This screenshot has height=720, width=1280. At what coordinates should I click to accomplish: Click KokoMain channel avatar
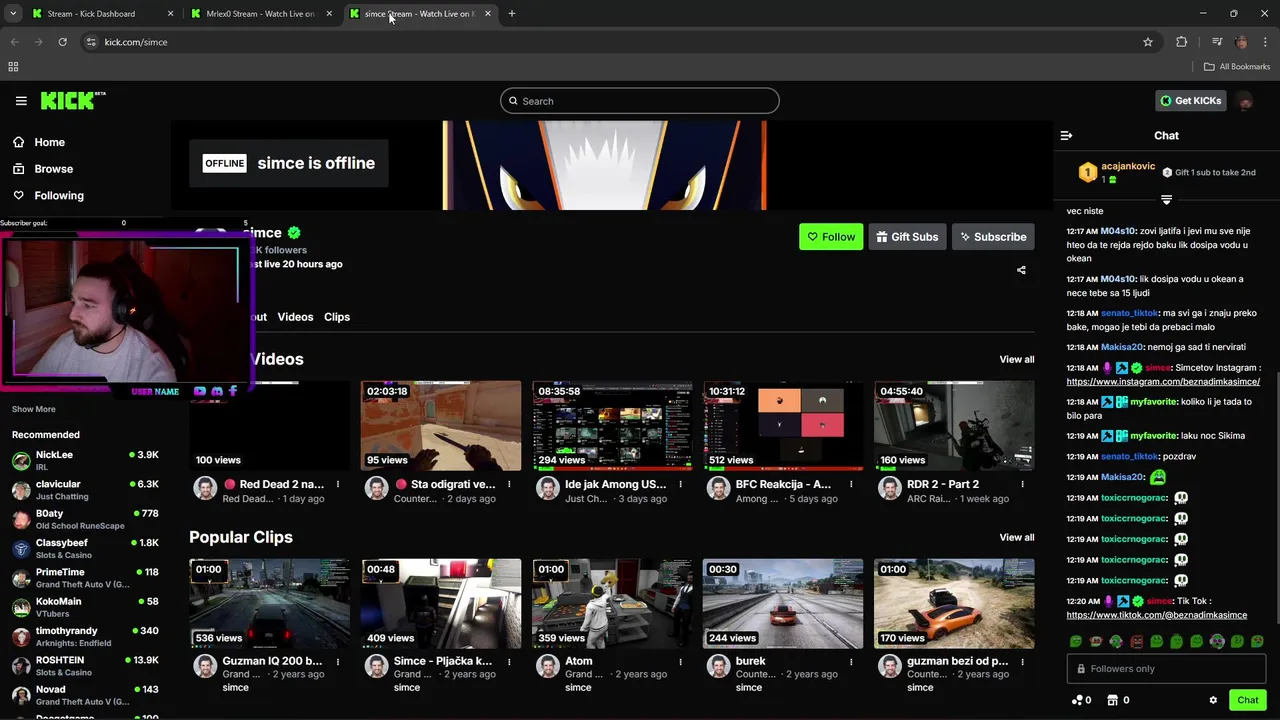[21, 607]
